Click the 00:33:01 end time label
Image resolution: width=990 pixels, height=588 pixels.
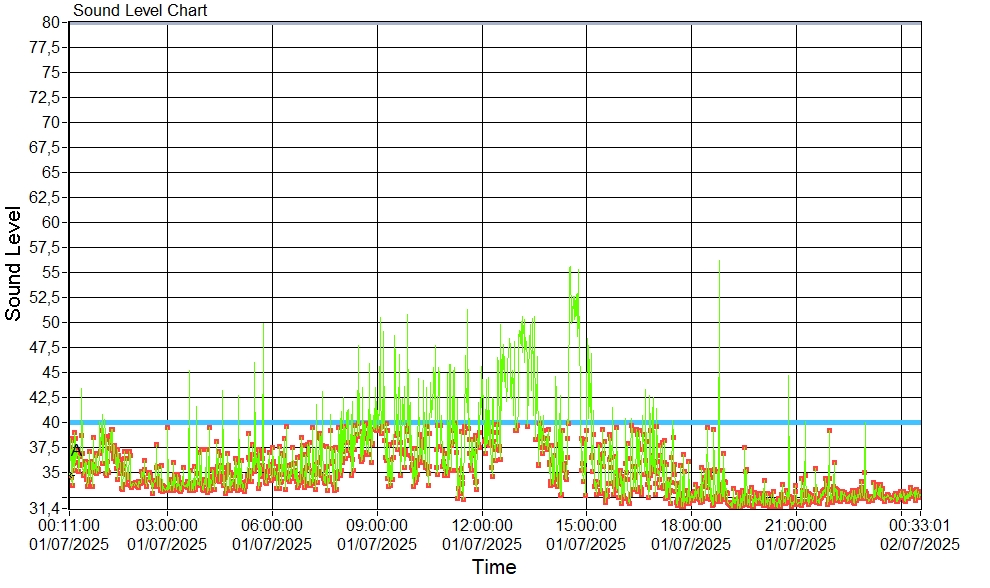click(919, 524)
